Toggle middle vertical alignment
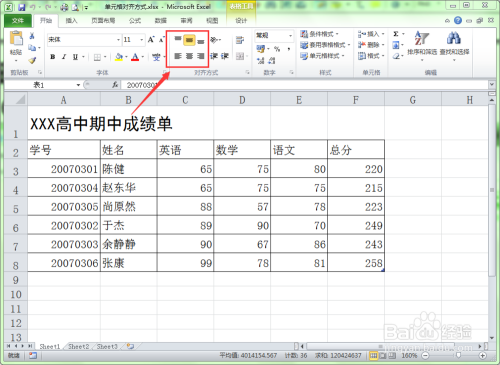This screenshot has width=500, height=365. [x=189, y=40]
